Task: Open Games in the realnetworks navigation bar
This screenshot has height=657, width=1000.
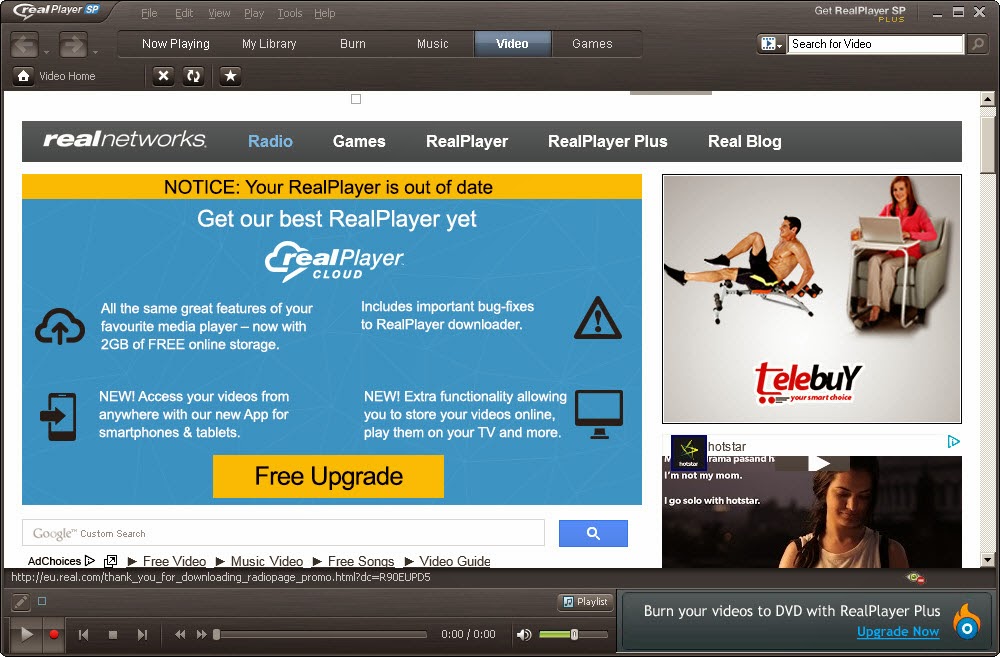Action: tap(359, 142)
